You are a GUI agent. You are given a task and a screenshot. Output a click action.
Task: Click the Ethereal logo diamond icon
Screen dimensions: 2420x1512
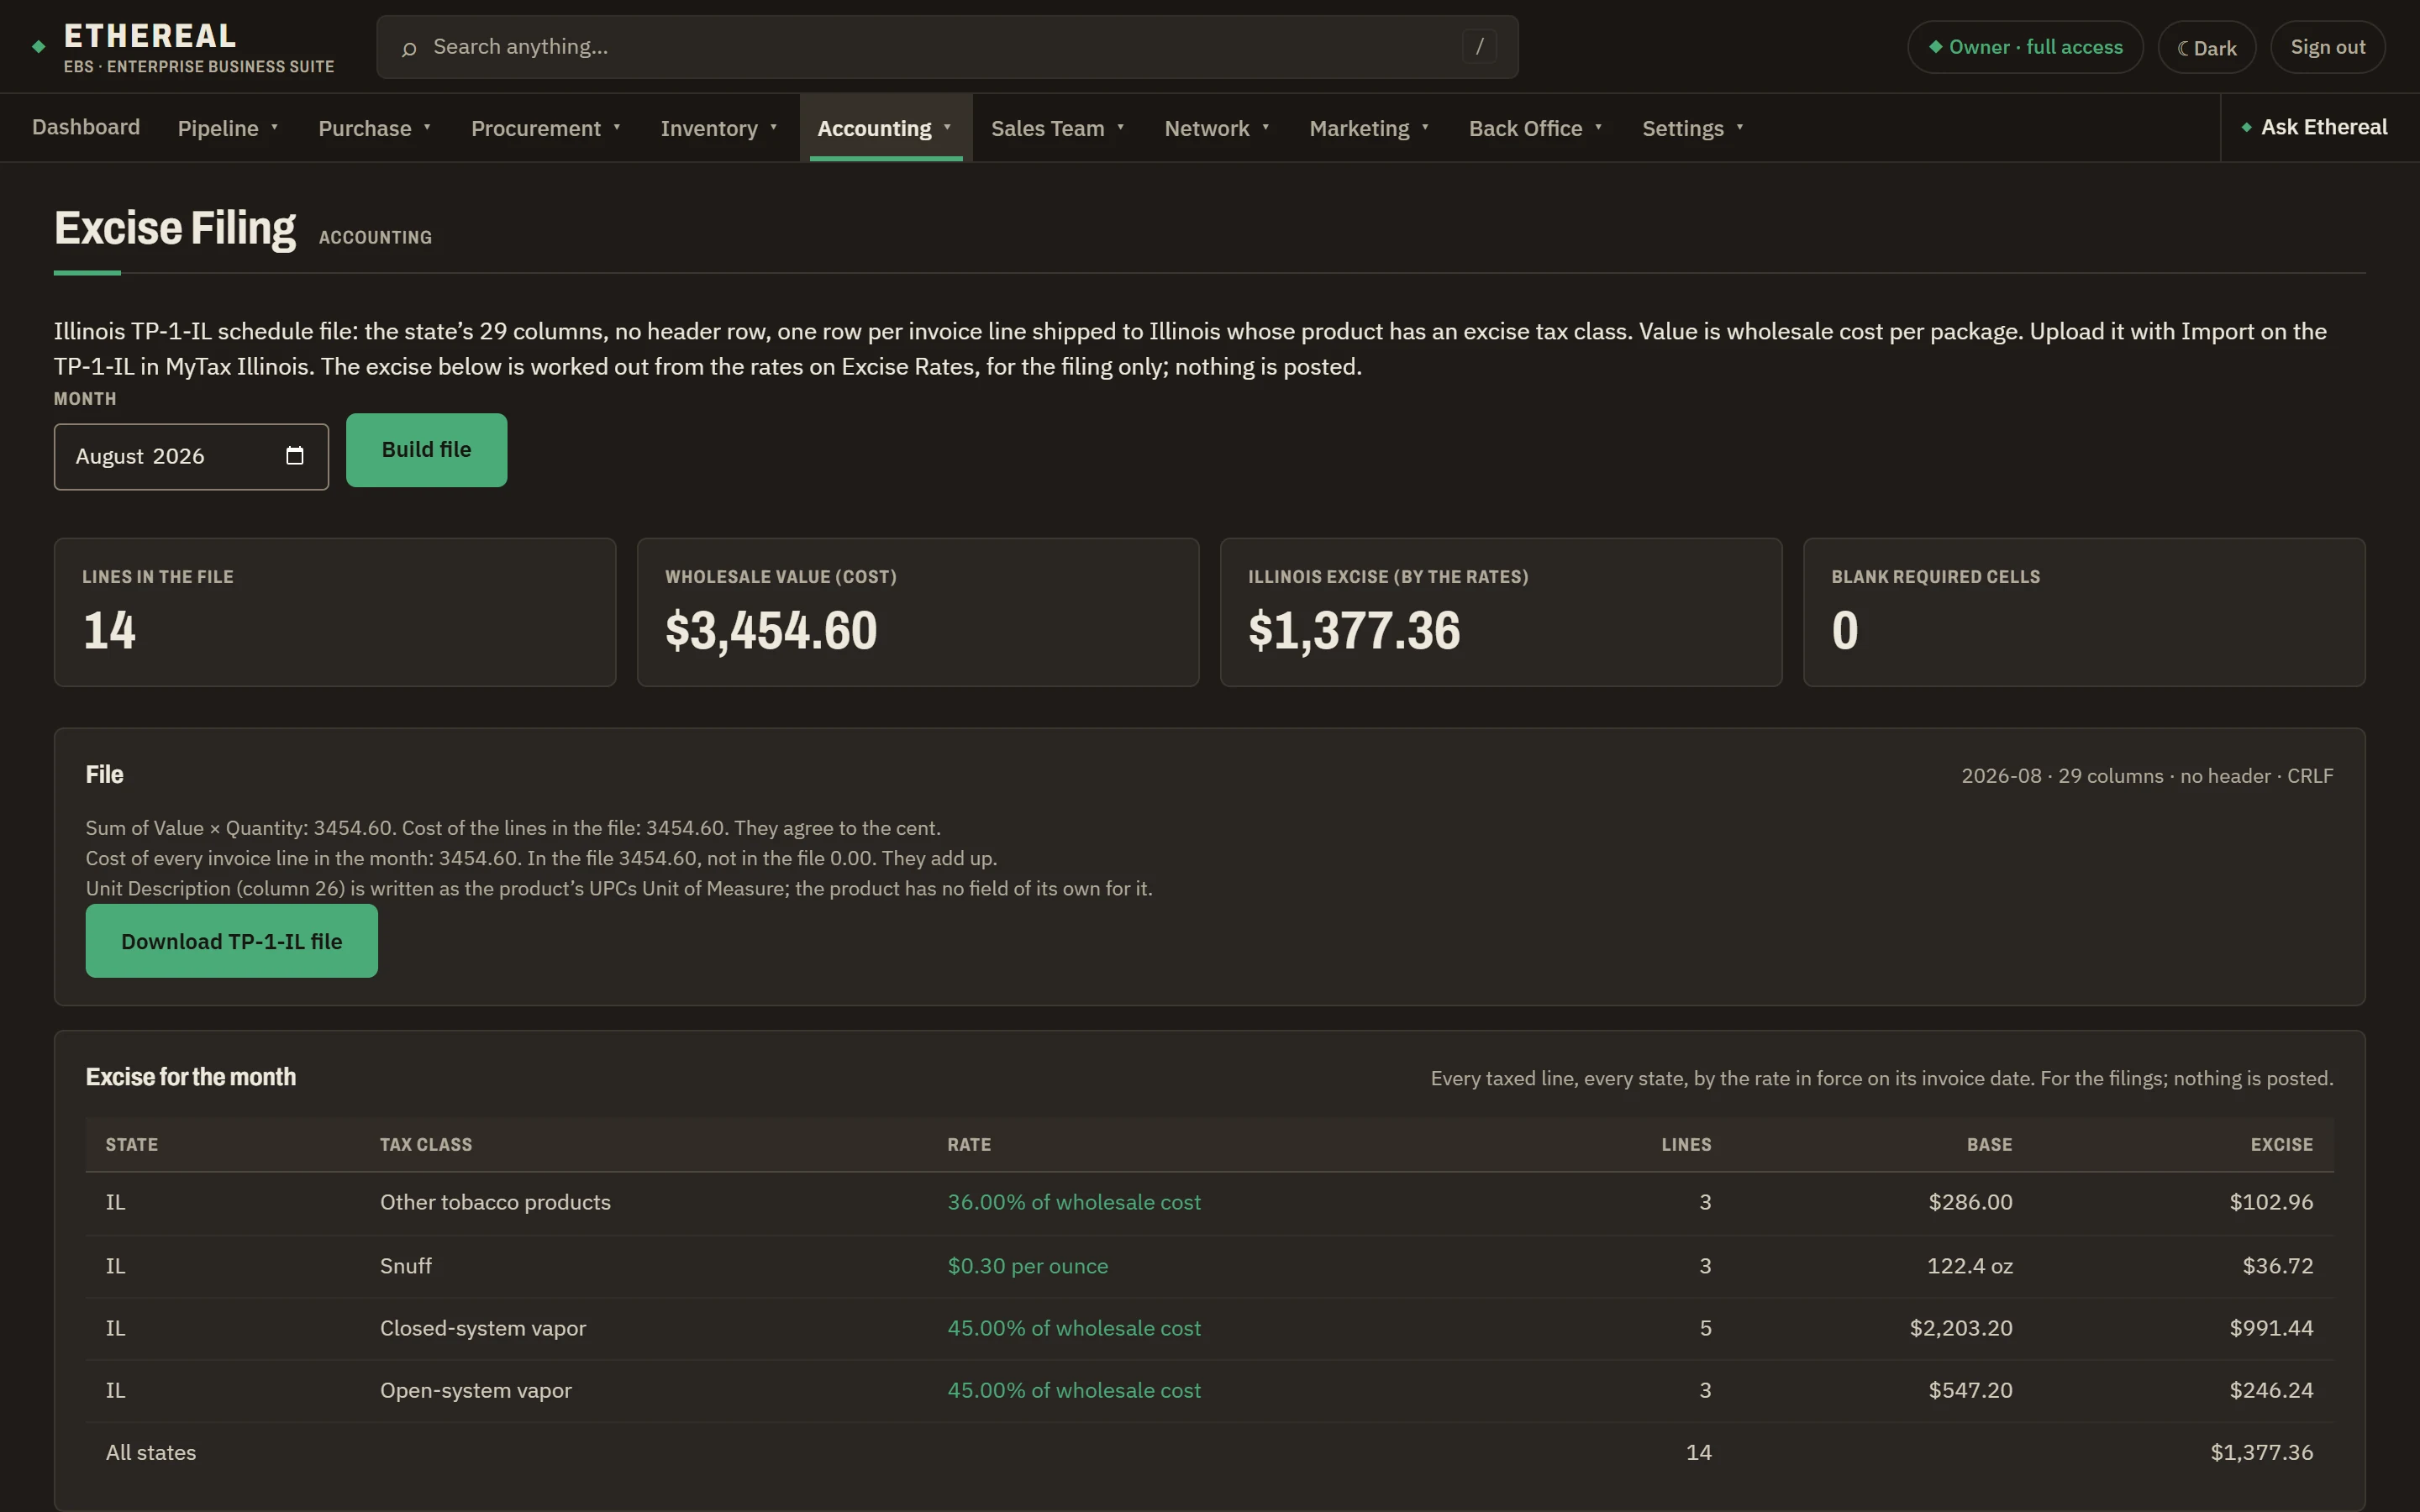38,46
